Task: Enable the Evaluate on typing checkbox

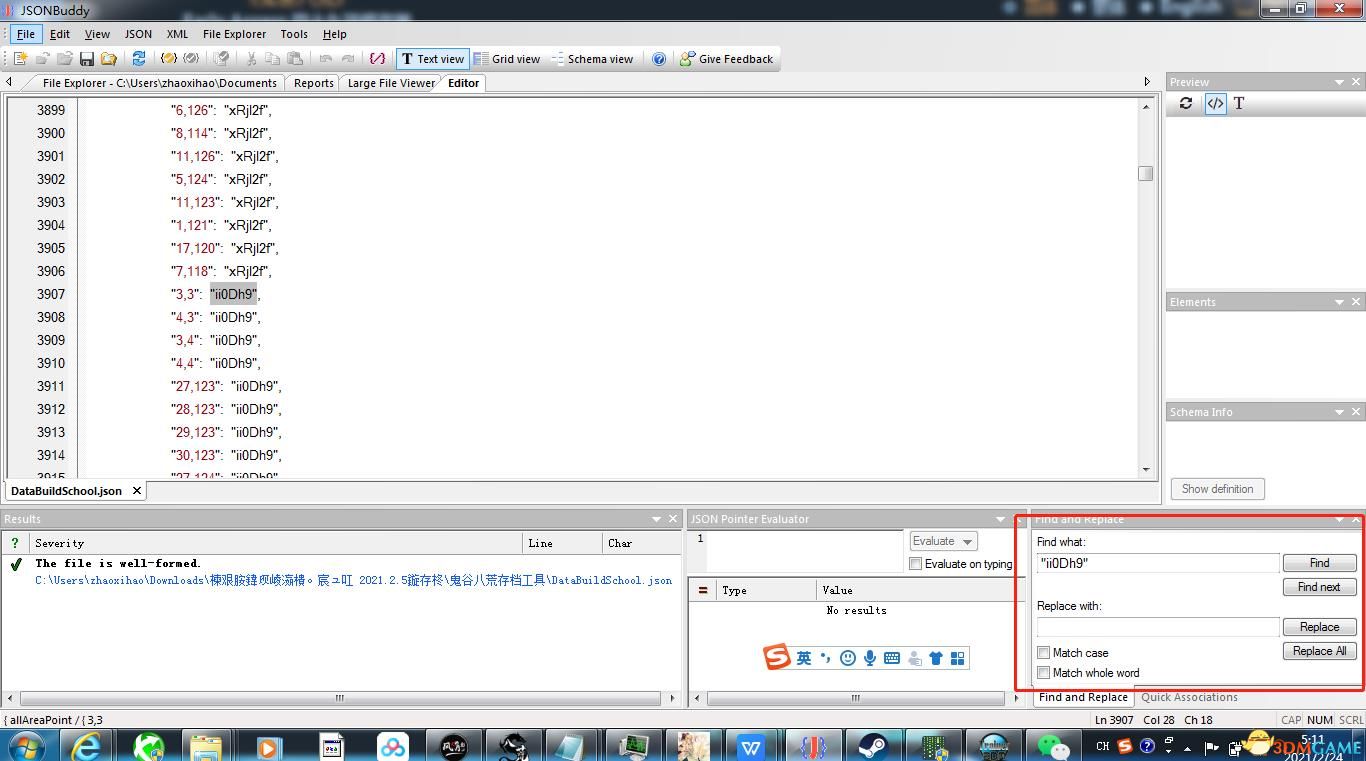Action: pyautogui.click(x=915, y=564)
